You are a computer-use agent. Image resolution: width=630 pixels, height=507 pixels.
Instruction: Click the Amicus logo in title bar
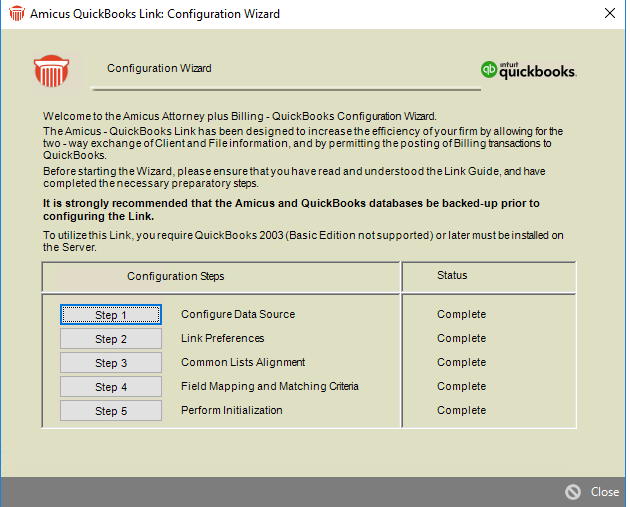(17, 13)
